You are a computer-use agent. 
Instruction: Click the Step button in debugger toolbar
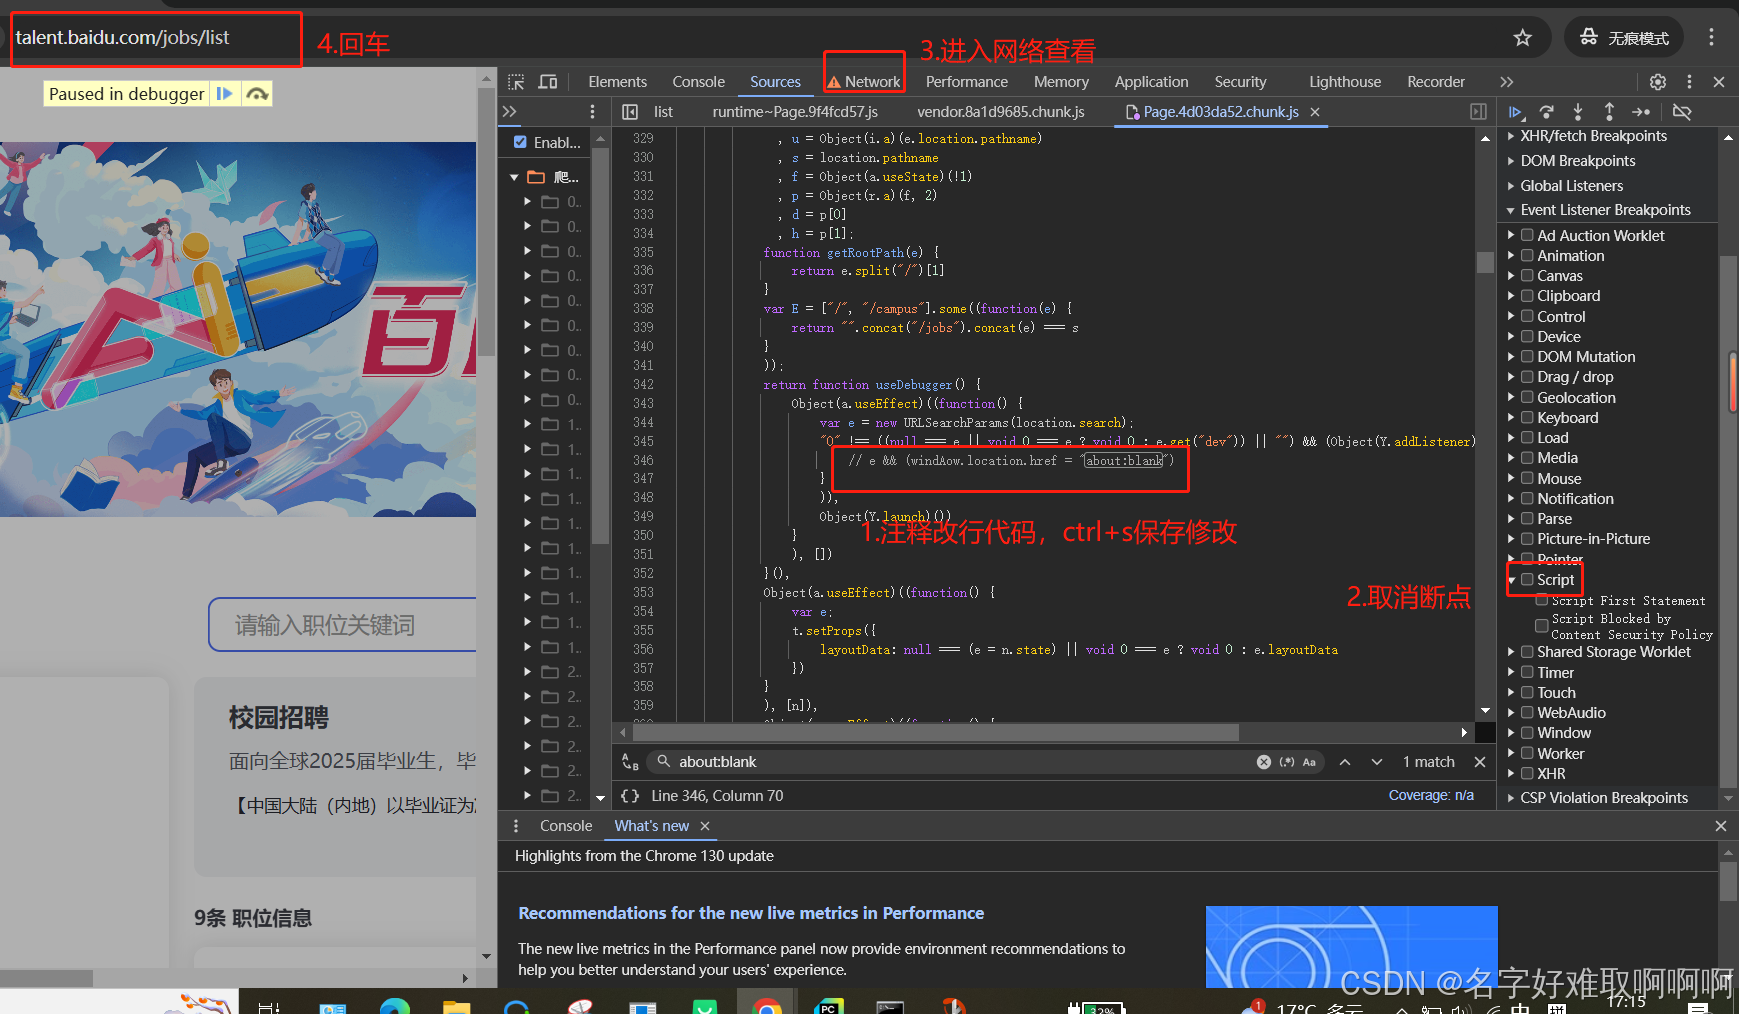1641,112
